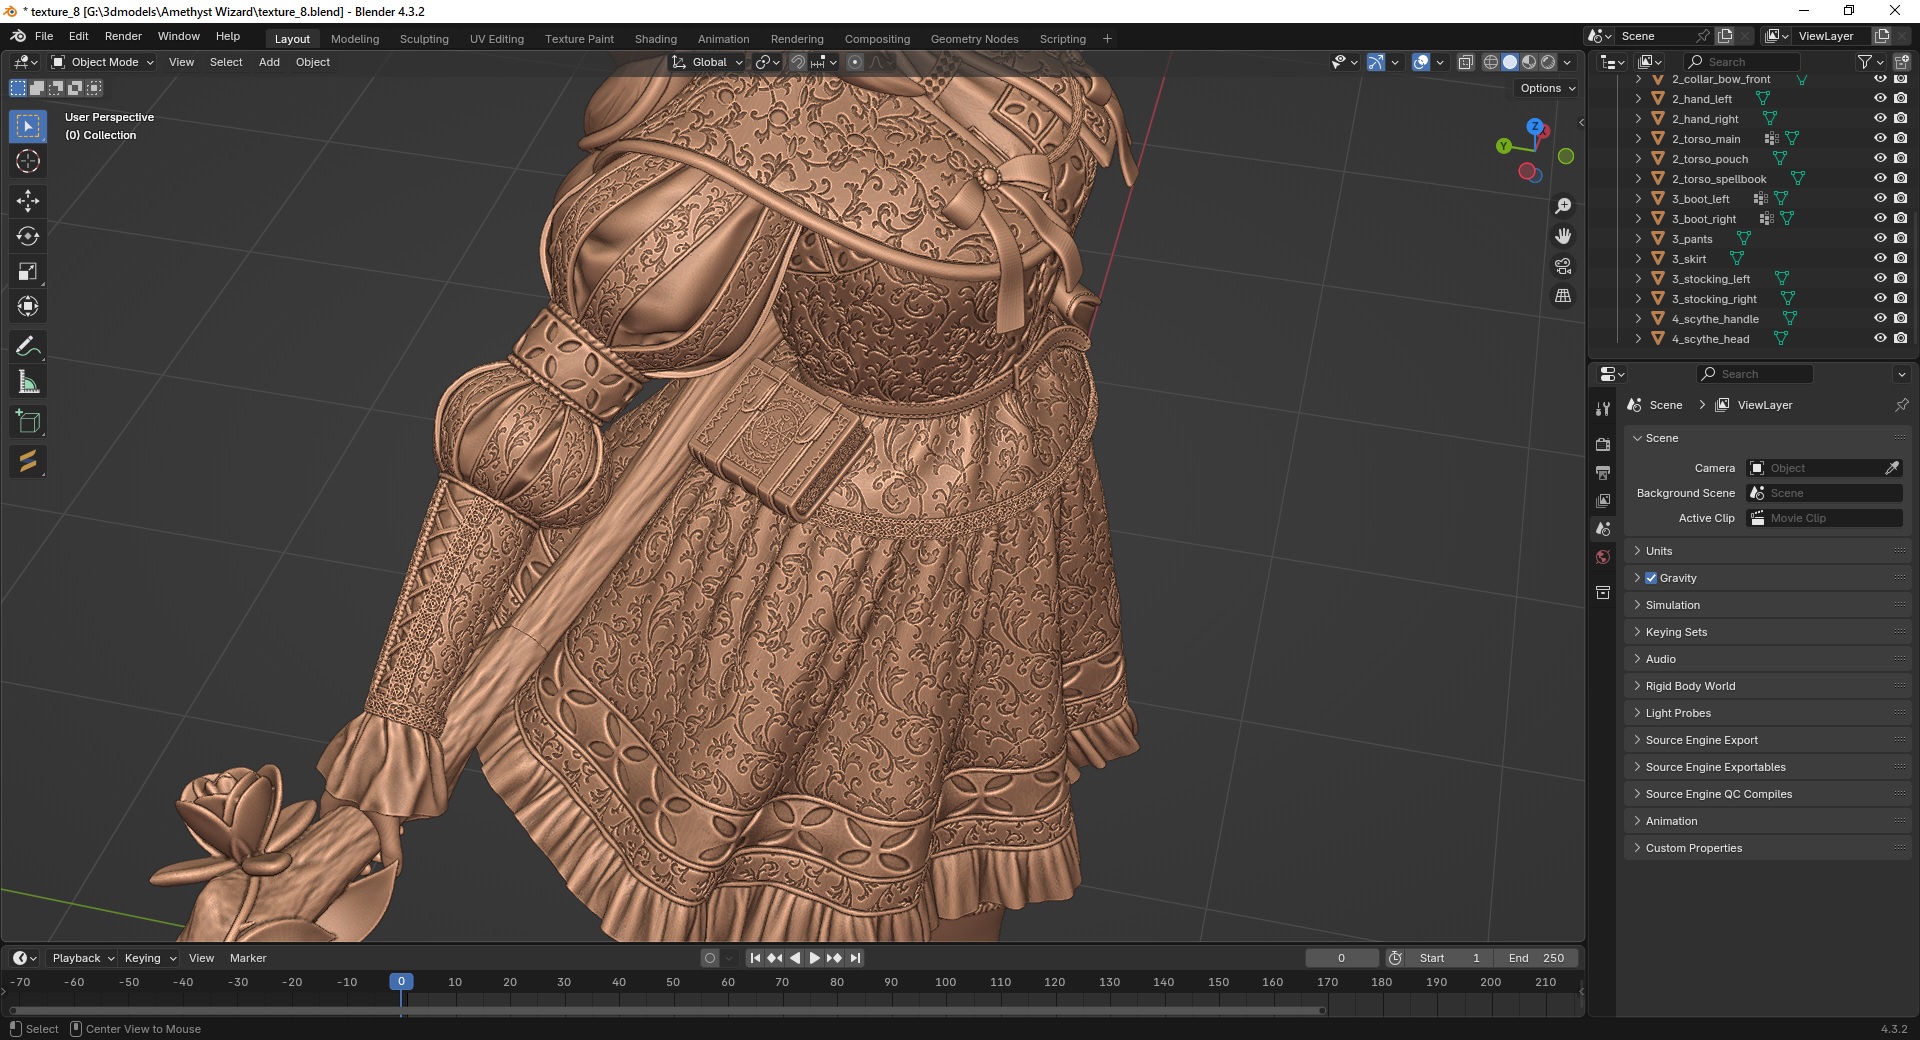Select the Rotate tool
This screenshot has height=1040, width=1920.
click(28, 236)
